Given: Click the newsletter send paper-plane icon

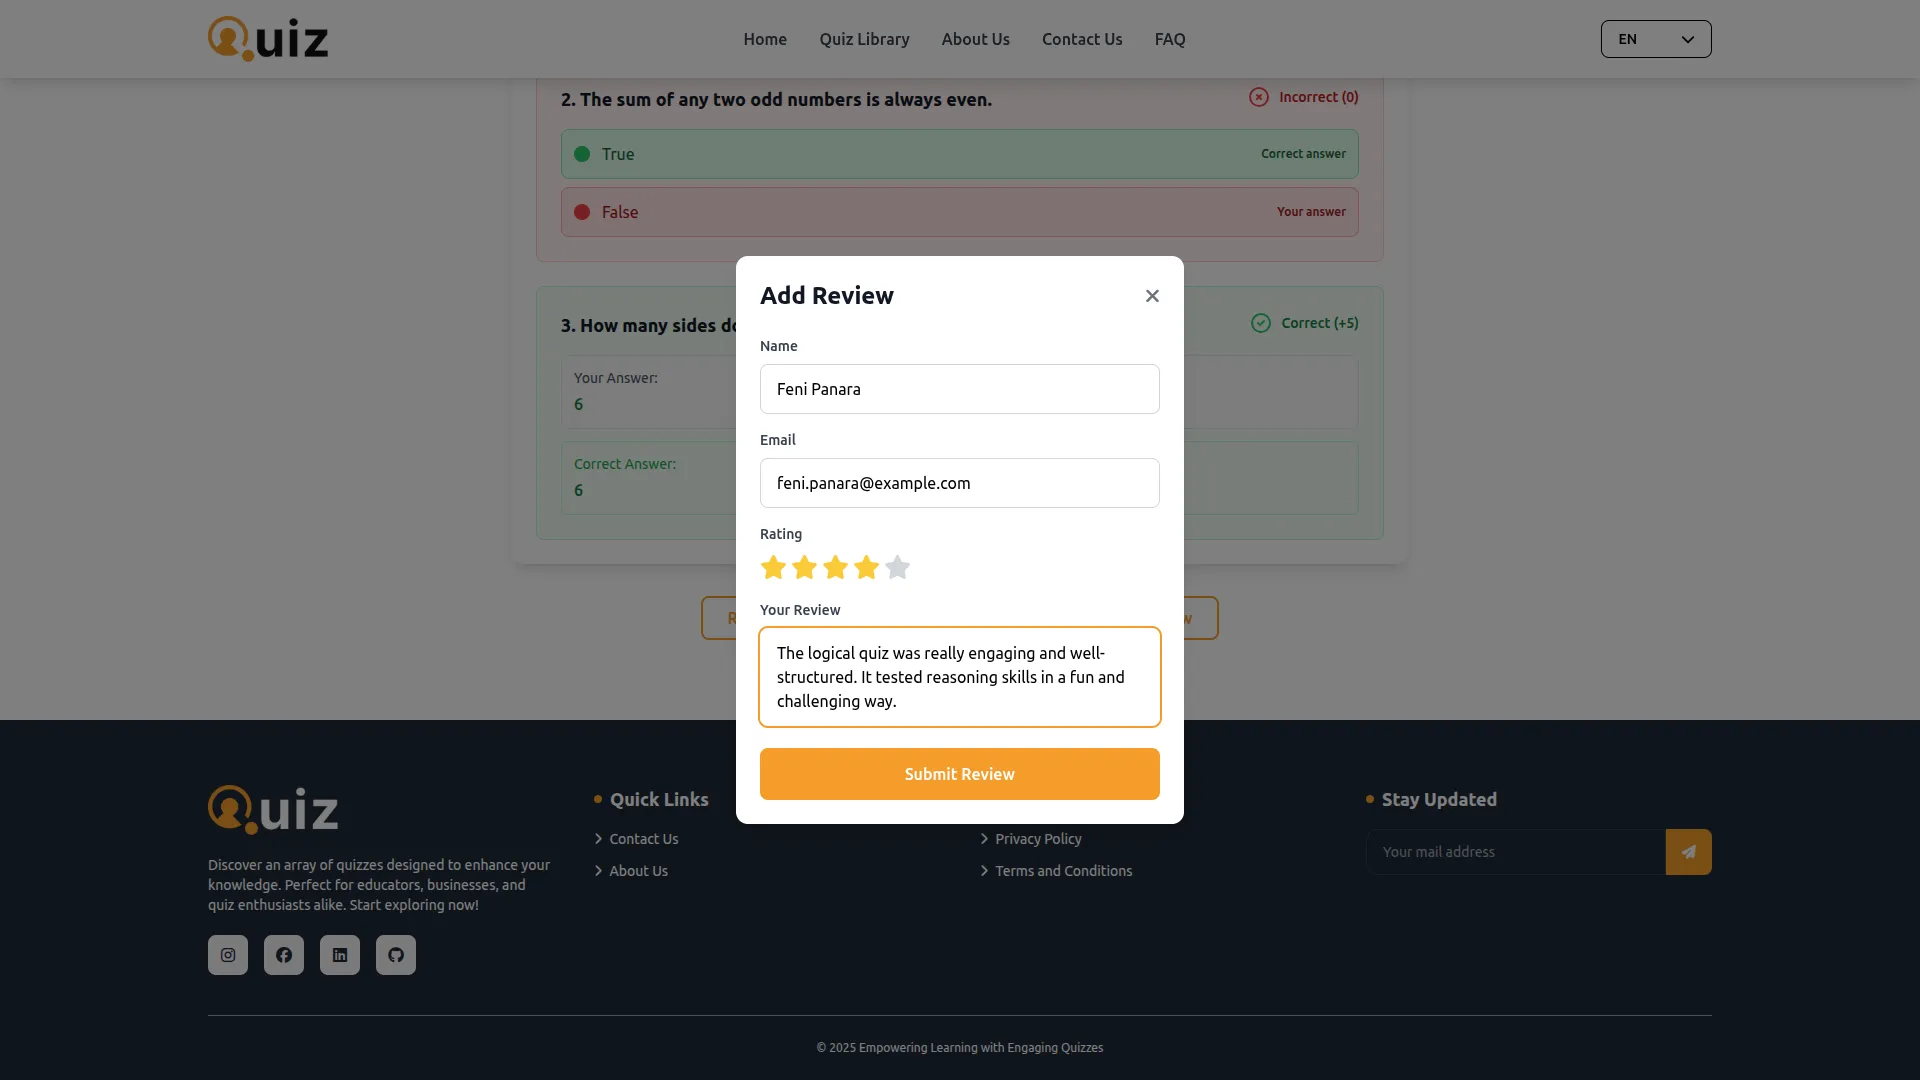Looking at the screenshot, I should point(1688,851).
